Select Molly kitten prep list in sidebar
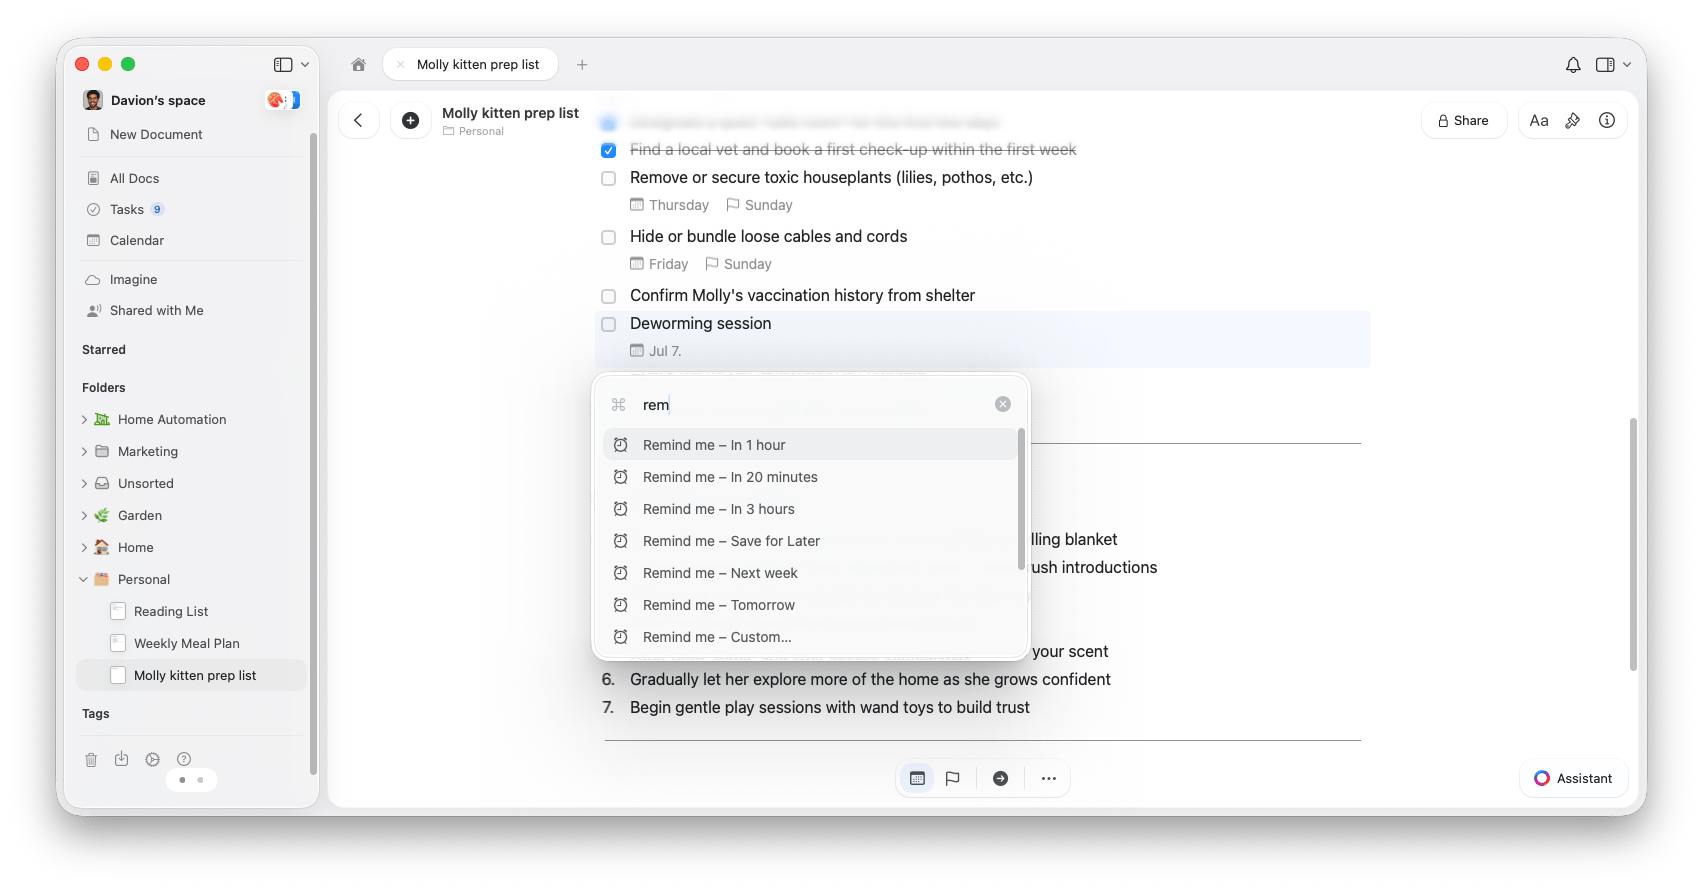The image size is (1703, 890). (x=191, y=675)
